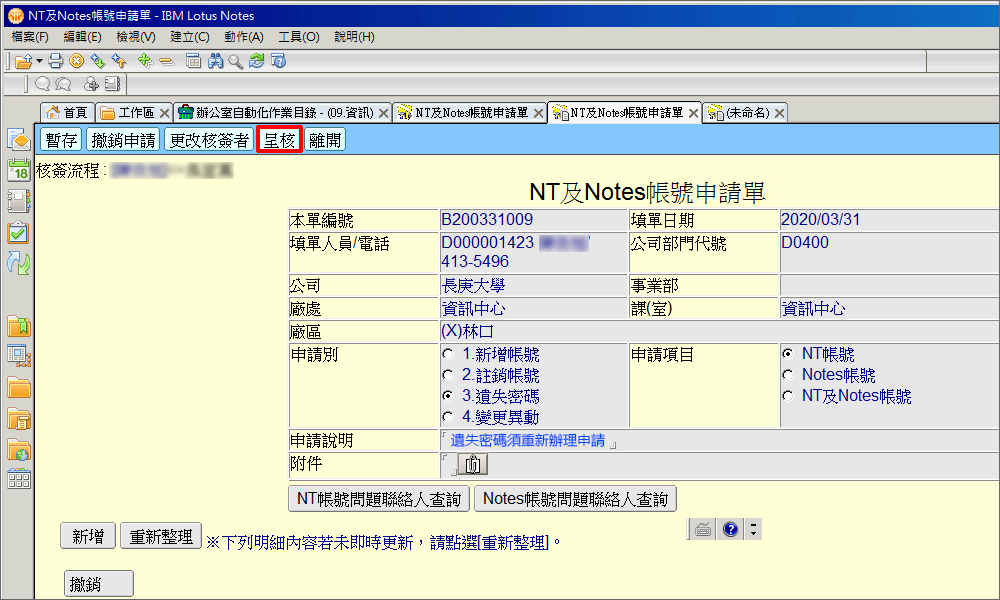Click the green plus Expand icon
The image size is (1000, 600).
(x=145, y=61)
